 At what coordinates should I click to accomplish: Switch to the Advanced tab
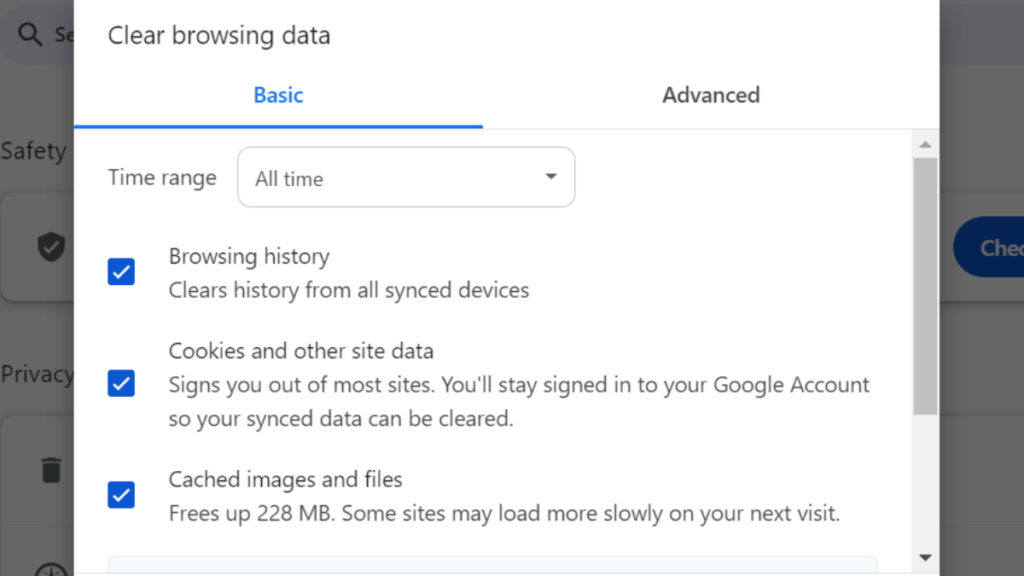click(x=710, y=95)
